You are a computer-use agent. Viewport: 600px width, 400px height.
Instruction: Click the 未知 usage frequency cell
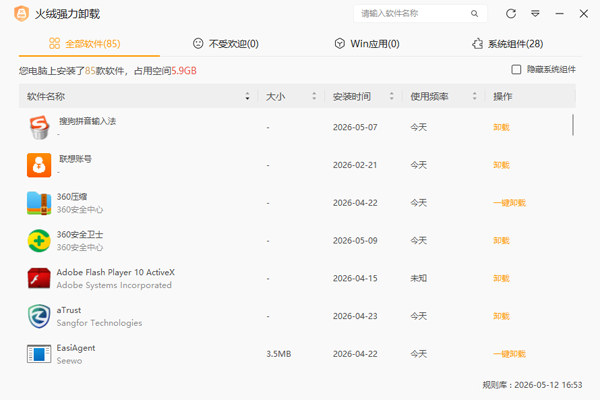click(x=419, y=278)
